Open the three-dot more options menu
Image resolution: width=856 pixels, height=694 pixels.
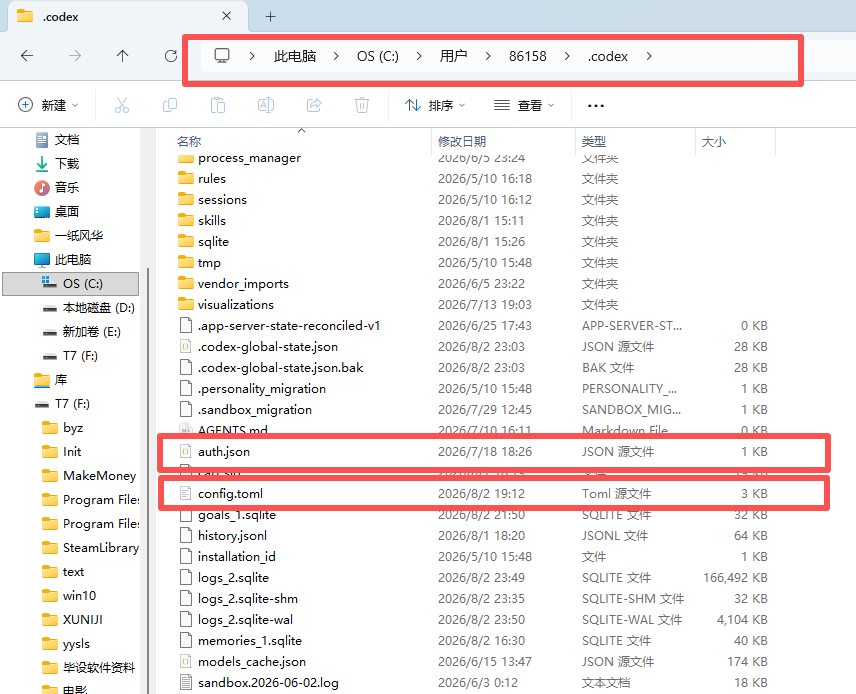[596, 105]
